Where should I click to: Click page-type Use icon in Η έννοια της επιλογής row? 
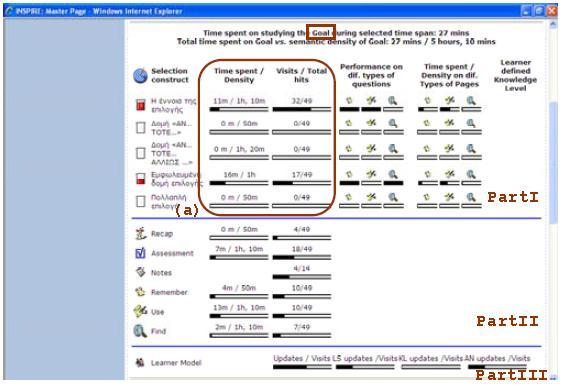[x=449, y=101]
